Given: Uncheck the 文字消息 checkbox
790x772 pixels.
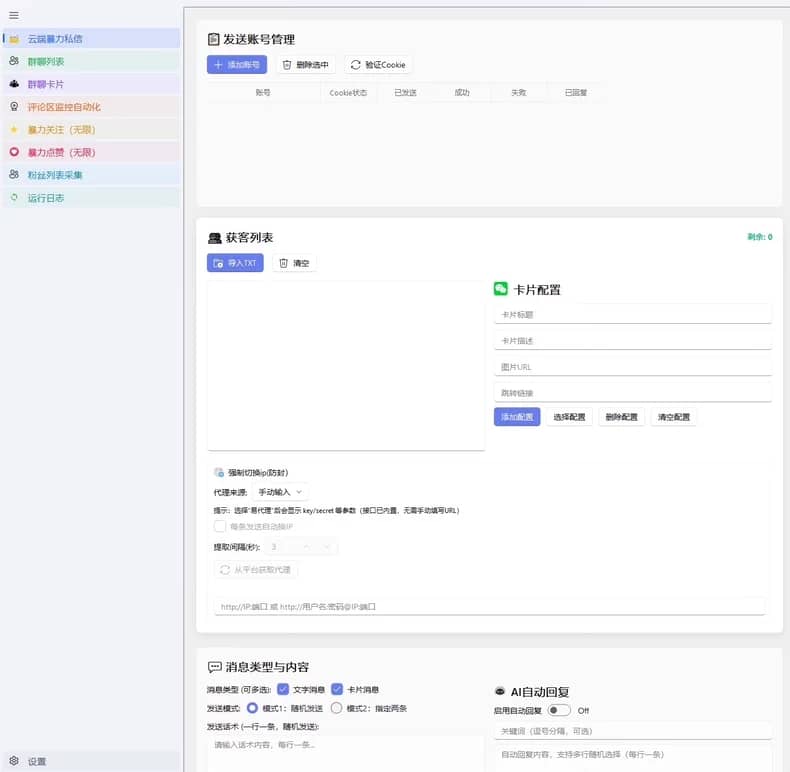Looking at the screenshot, I should pyautogui.click(x=283, y=689).
